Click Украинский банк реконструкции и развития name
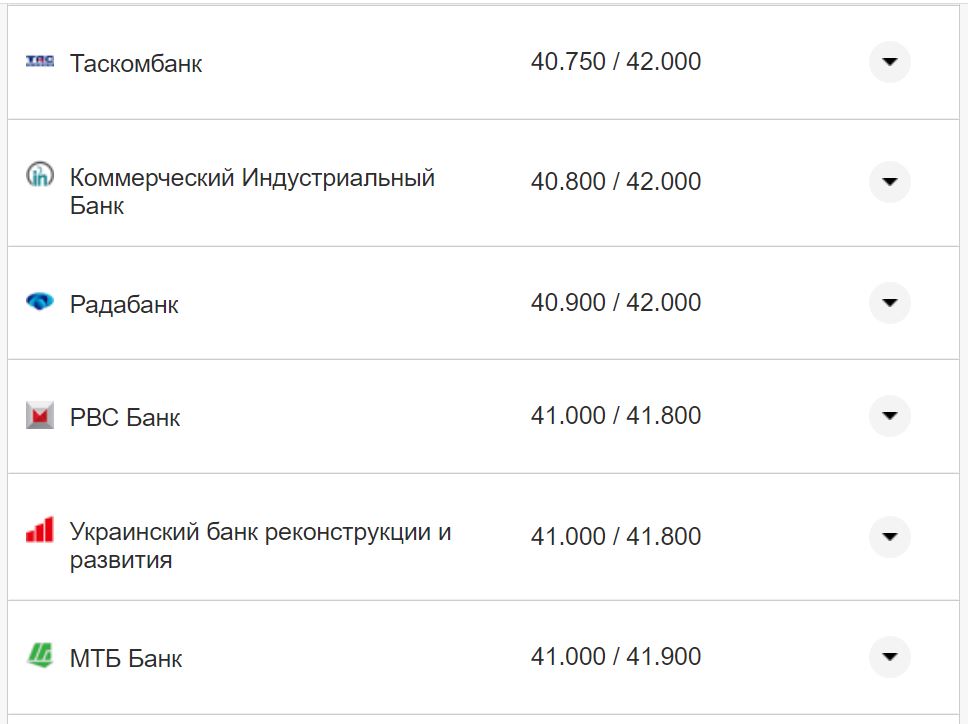The width and height of the screenshot is (968, 724). click(x=260, y=545)
